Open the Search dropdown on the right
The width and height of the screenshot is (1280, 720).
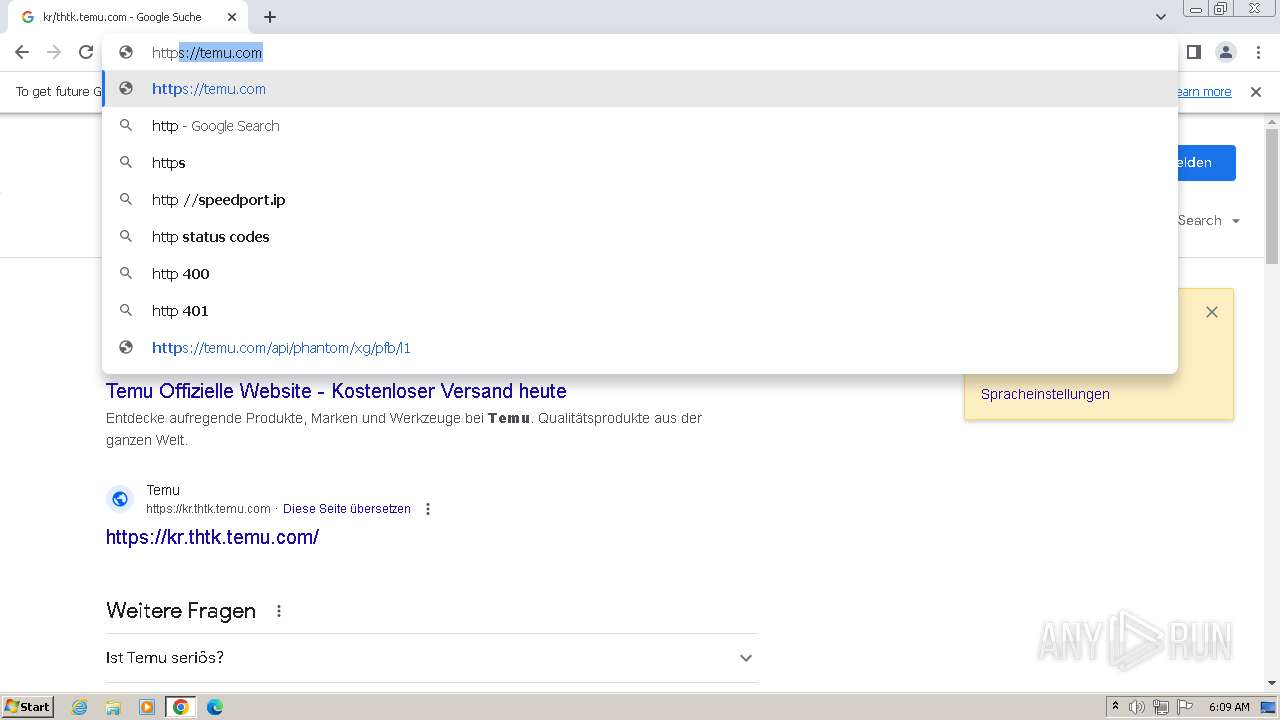pos(1209,221)
